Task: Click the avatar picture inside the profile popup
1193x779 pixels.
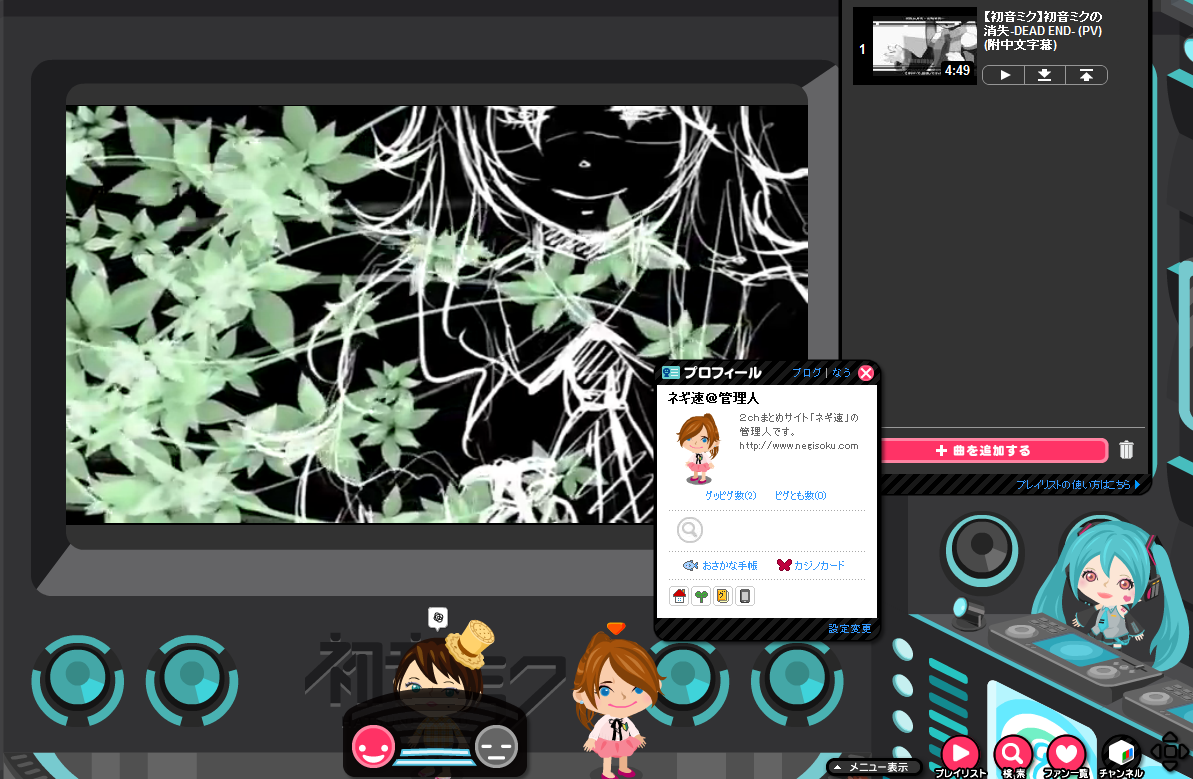Action: click(698, 449)
